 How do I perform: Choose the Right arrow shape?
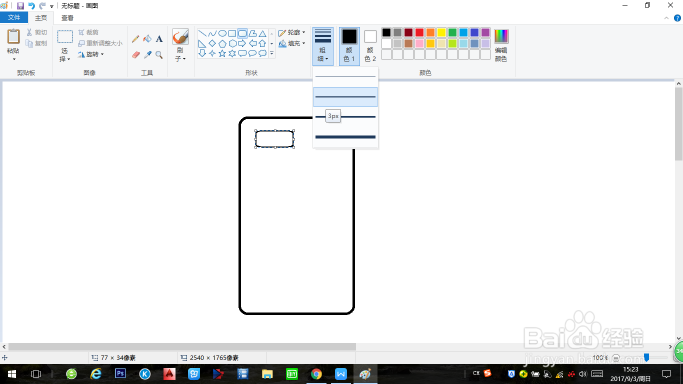(242, 44)
